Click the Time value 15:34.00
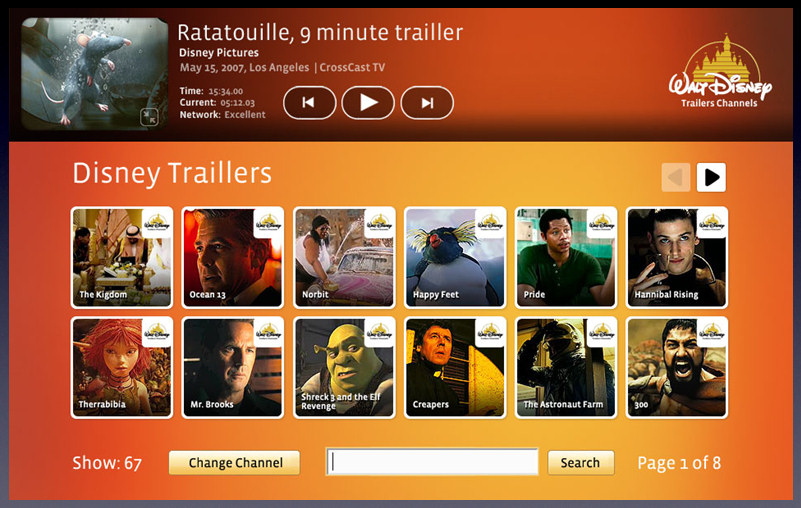The width and height of the screenshot is (801, 508). (x=225, y=91)
